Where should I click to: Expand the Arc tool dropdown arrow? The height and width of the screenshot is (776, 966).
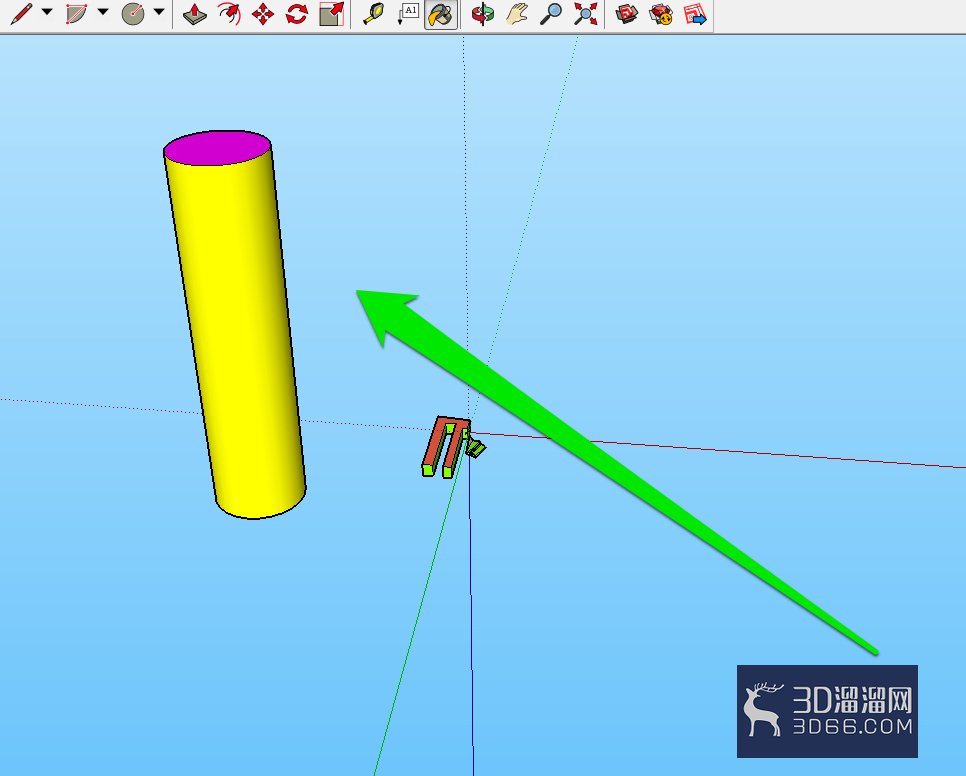(103, 12)
